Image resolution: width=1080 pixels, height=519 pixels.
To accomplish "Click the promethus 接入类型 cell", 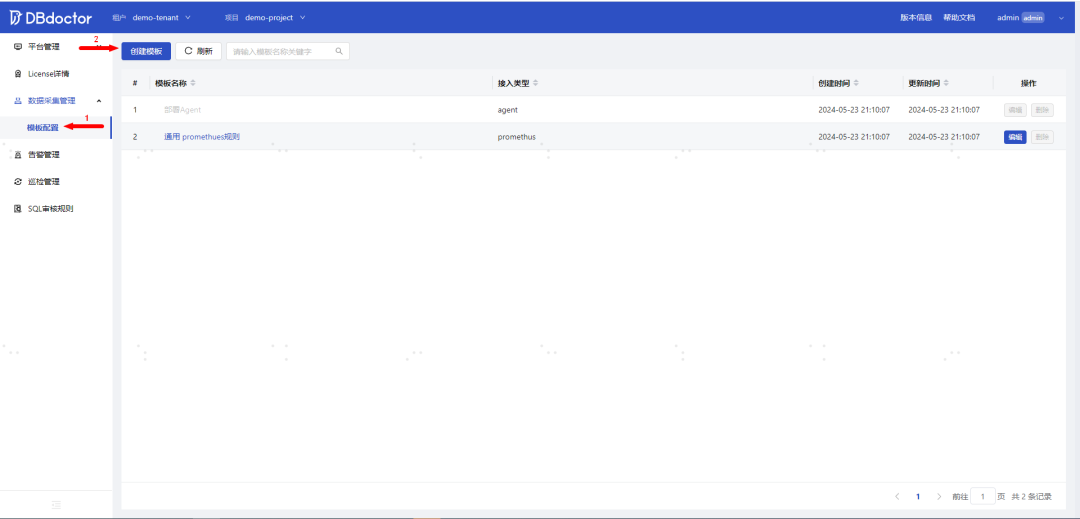I will coord(517,137).
